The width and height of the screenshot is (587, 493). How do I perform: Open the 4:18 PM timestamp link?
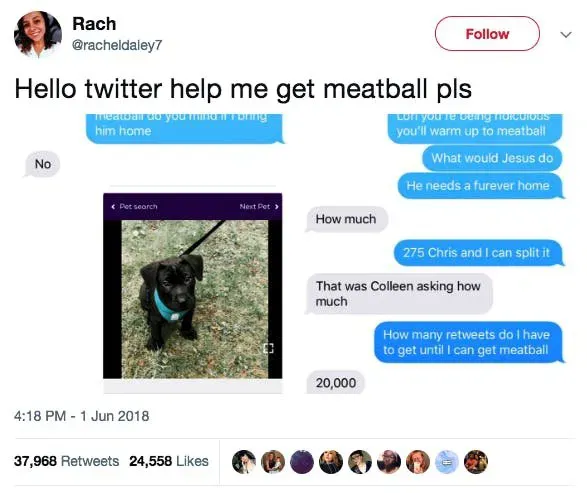click(81, 416)
